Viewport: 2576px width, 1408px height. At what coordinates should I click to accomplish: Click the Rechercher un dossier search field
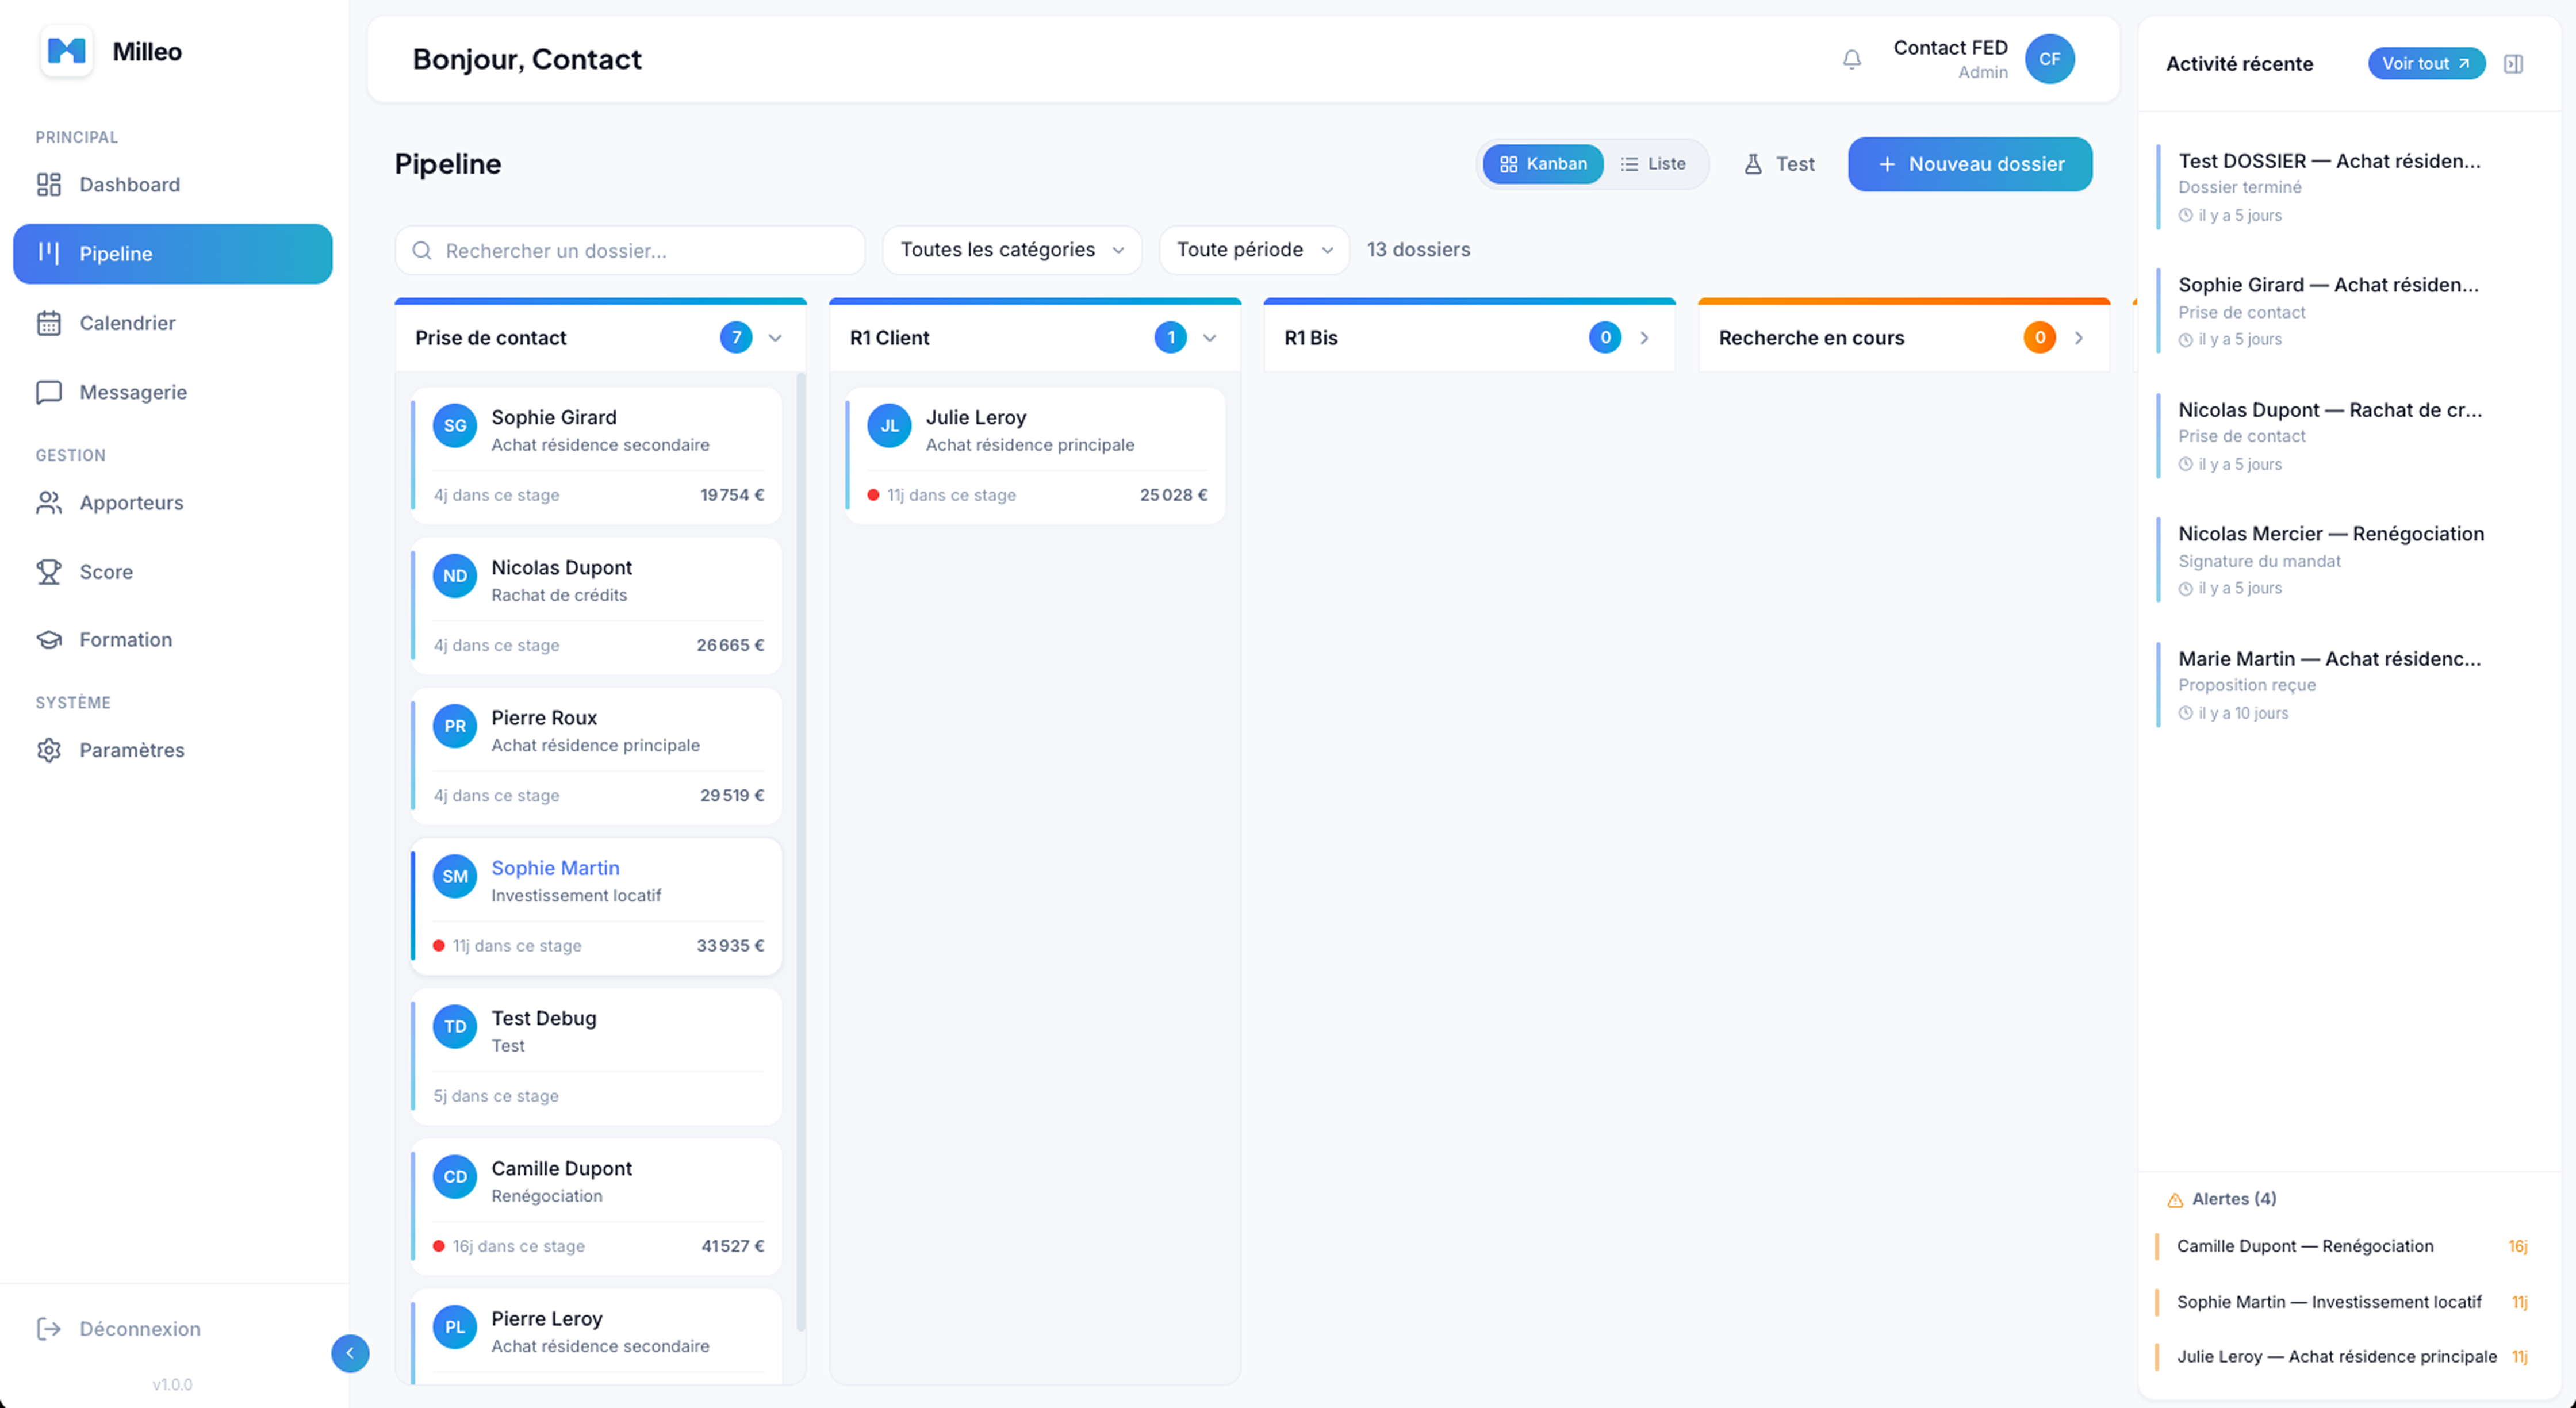tap(630, 251)
